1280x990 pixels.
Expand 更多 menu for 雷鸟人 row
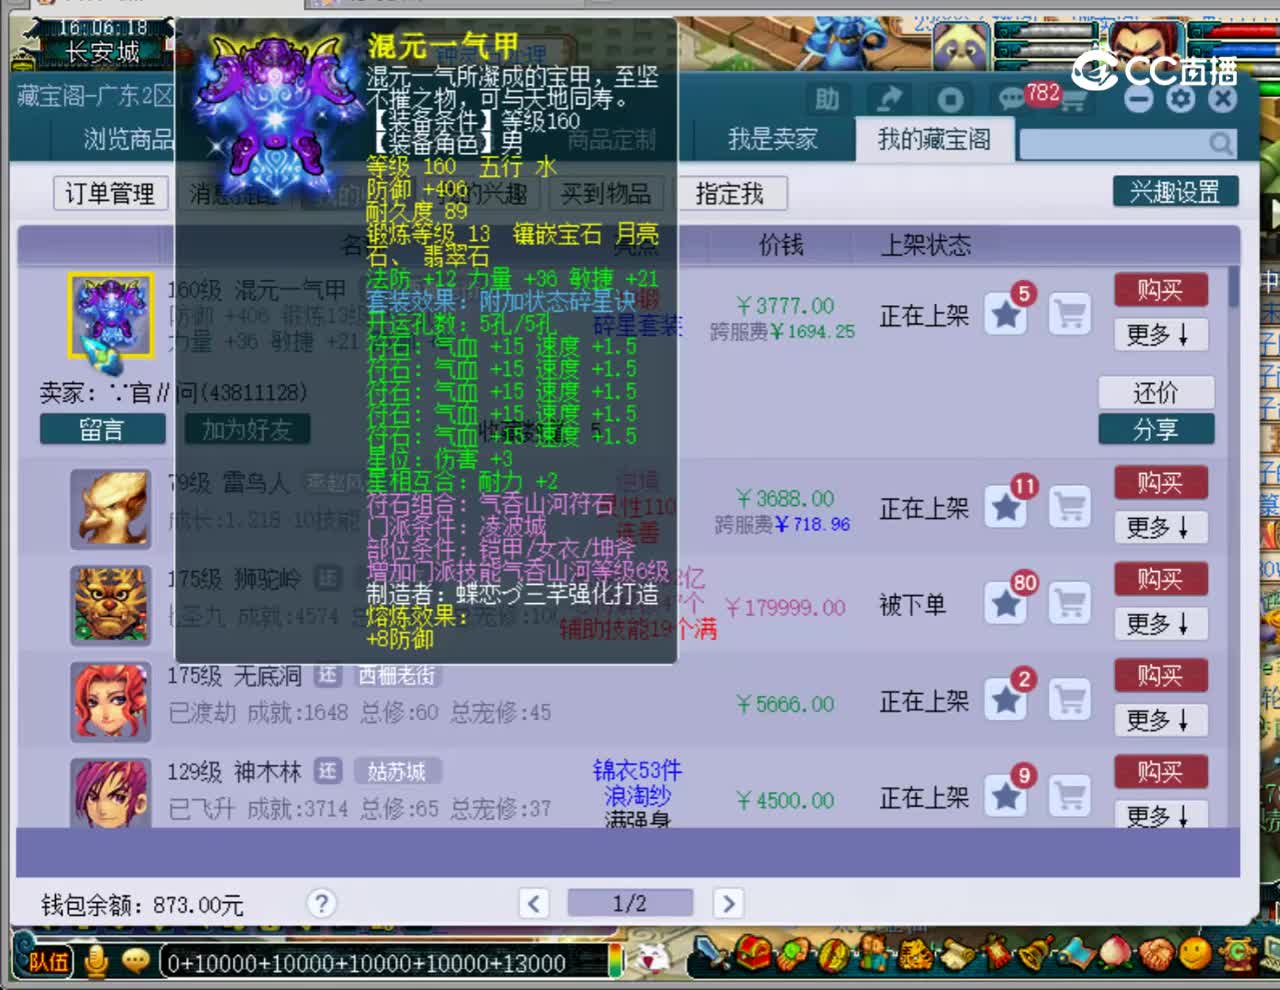click(1160, 528)
